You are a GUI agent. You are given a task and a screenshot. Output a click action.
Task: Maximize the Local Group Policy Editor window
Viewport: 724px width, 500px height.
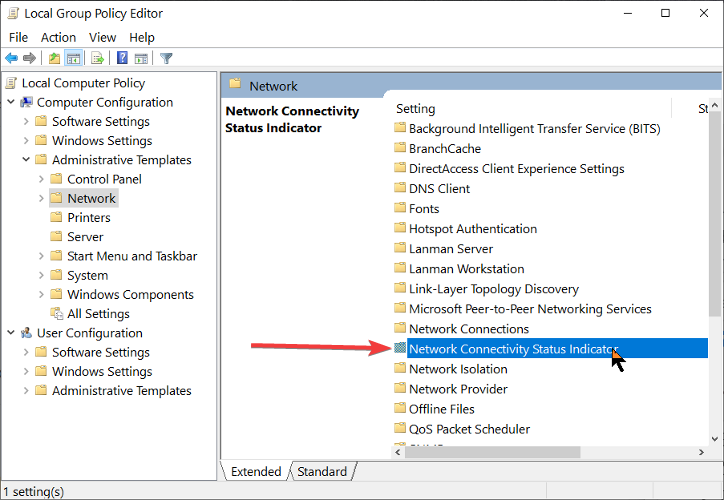665,13
